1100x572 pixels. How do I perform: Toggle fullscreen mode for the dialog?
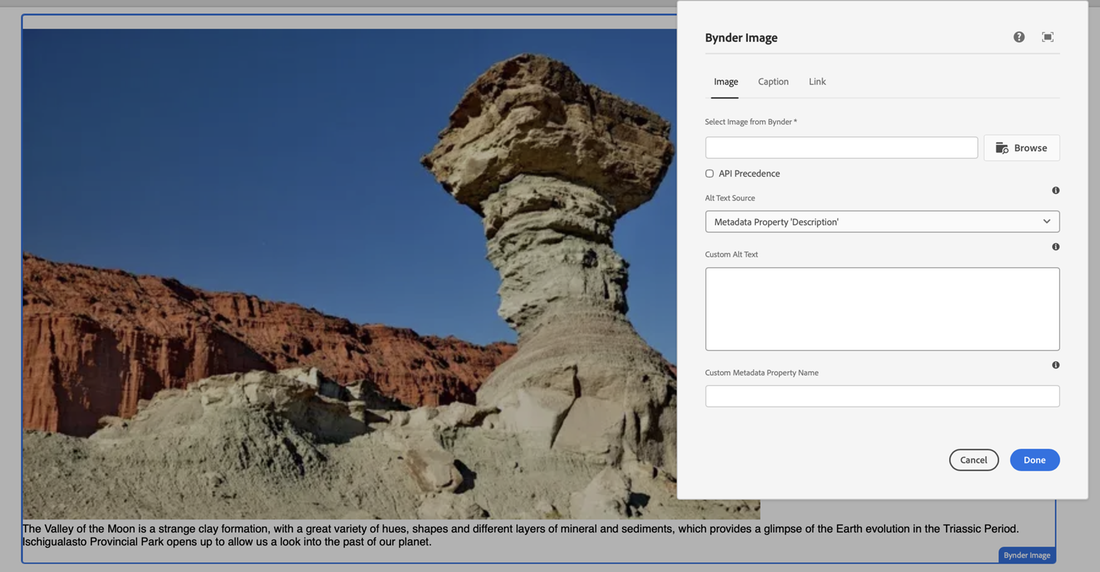pyautogui.click(x=1047, y=37)
